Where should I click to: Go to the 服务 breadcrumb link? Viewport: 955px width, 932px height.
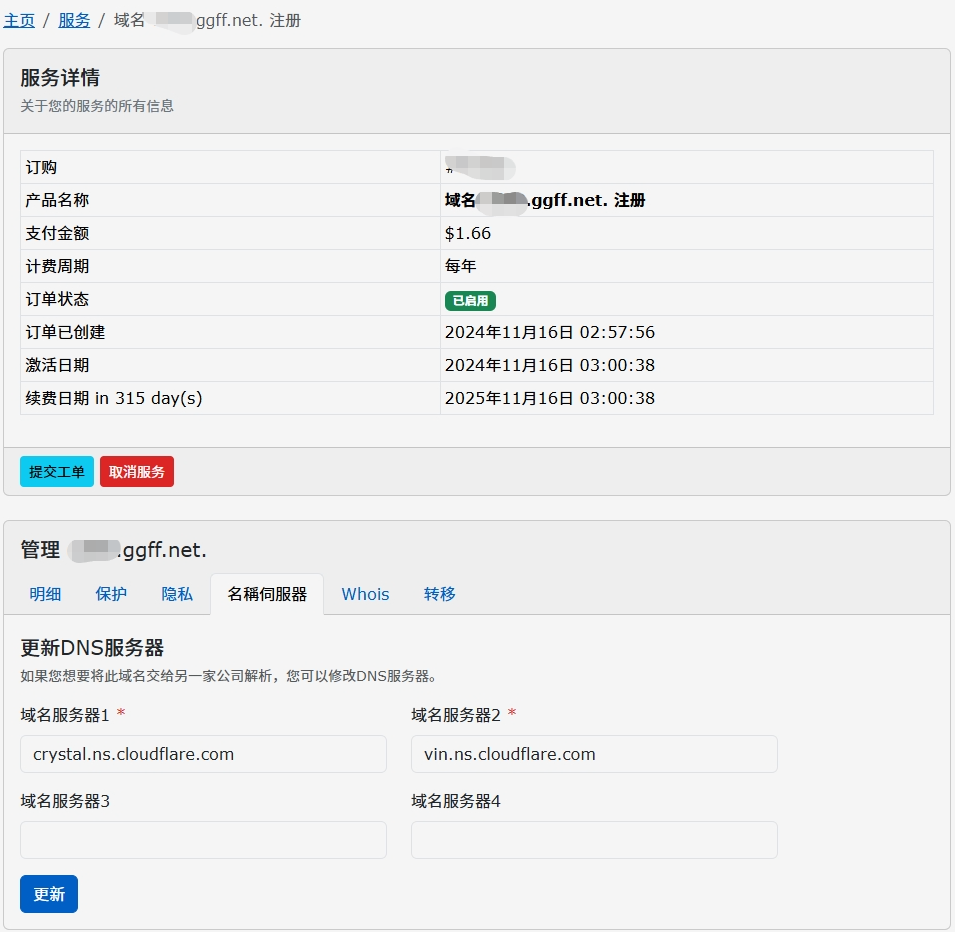click(x=74, y=20)
